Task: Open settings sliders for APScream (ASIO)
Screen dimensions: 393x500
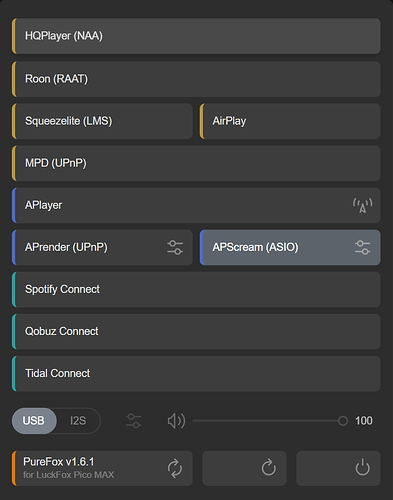Action: (363, 248)
